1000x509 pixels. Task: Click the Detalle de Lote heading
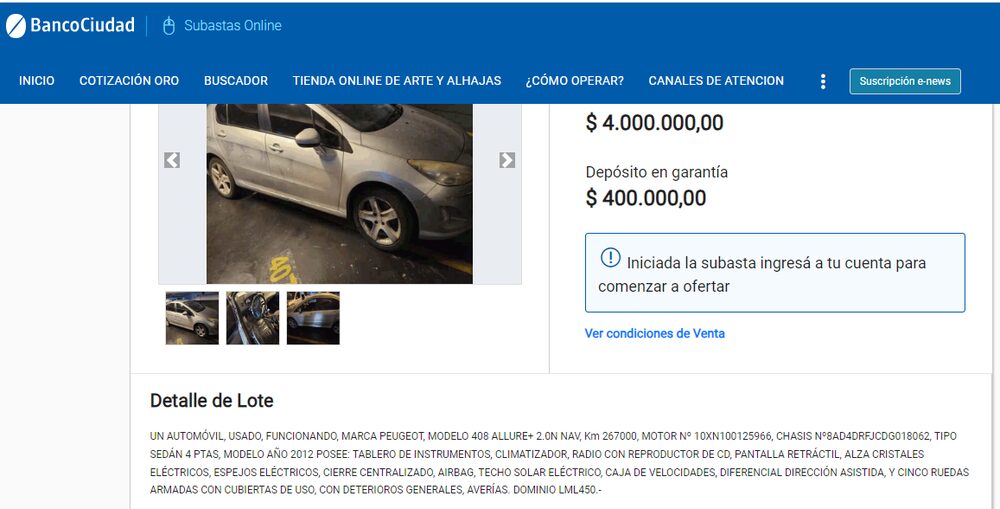click(x=212, y=401)
